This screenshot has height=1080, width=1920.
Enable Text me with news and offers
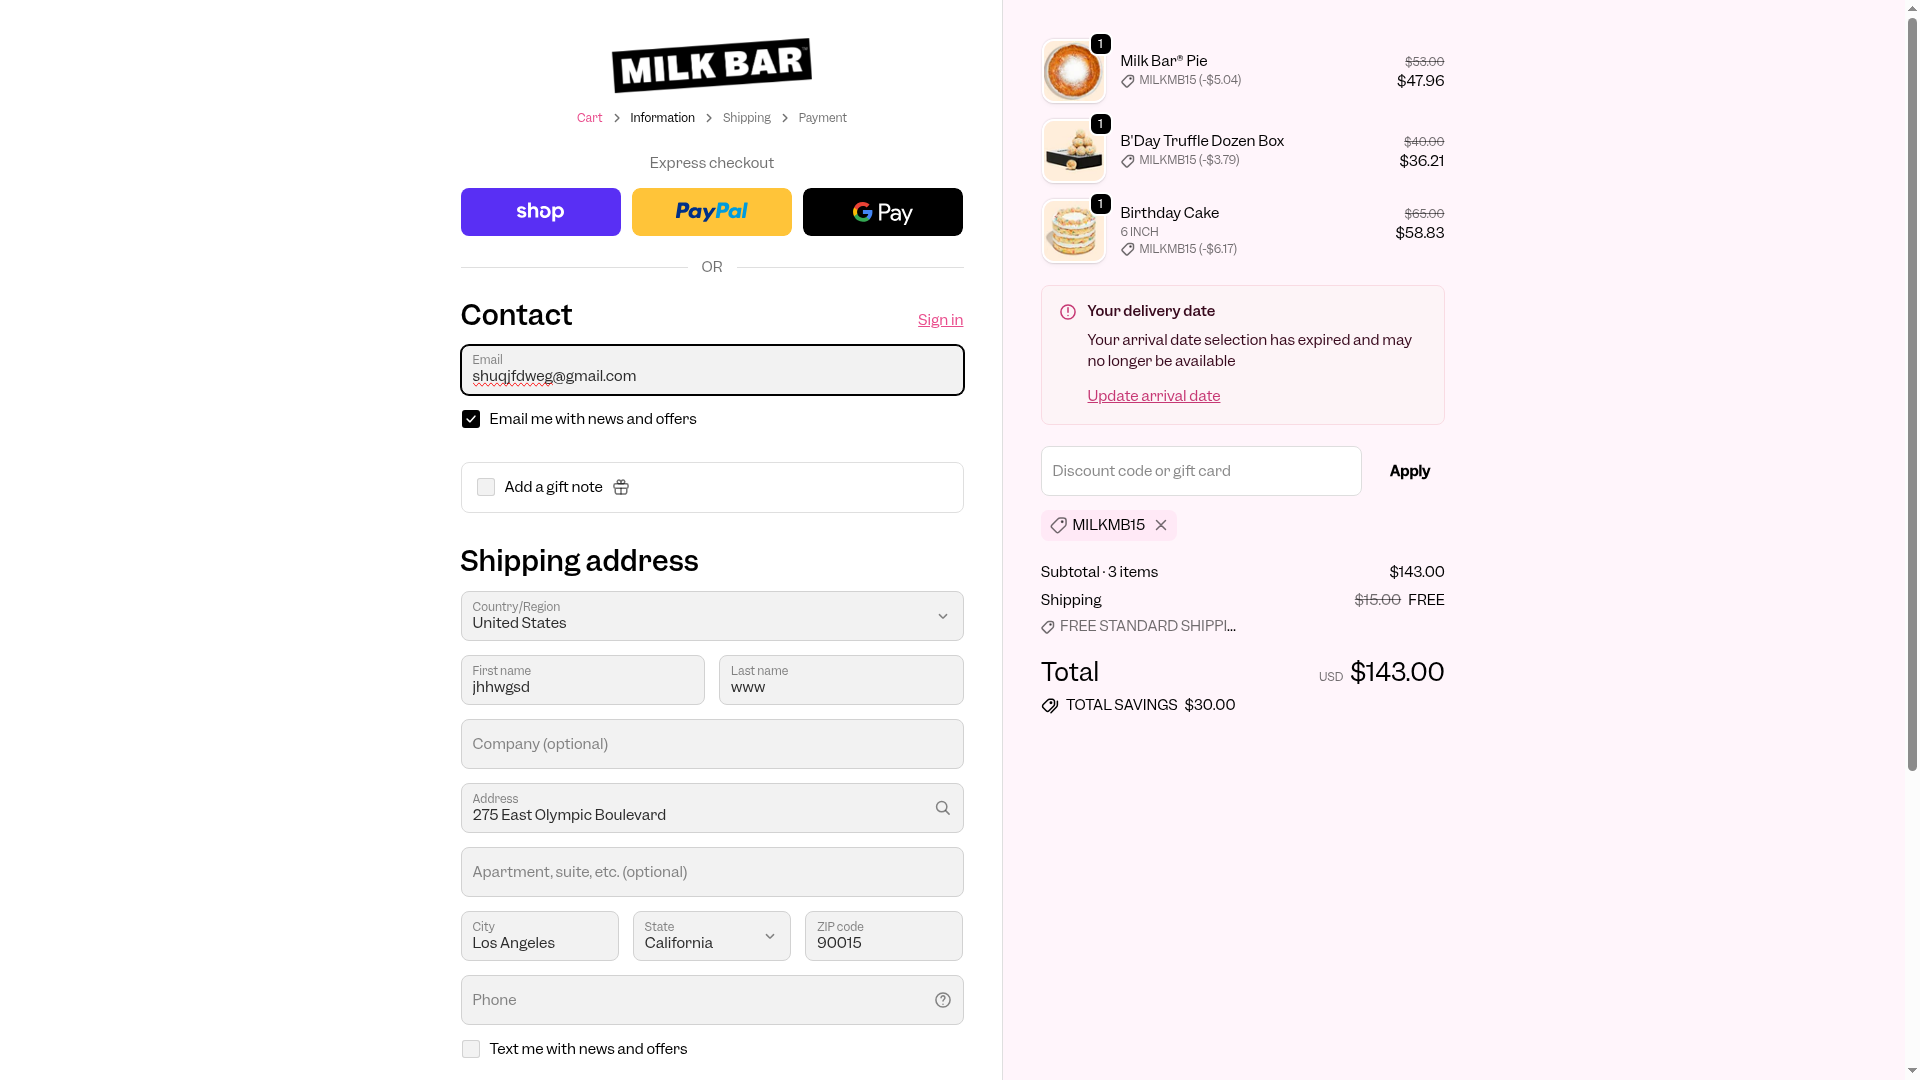click(471, 1049)
